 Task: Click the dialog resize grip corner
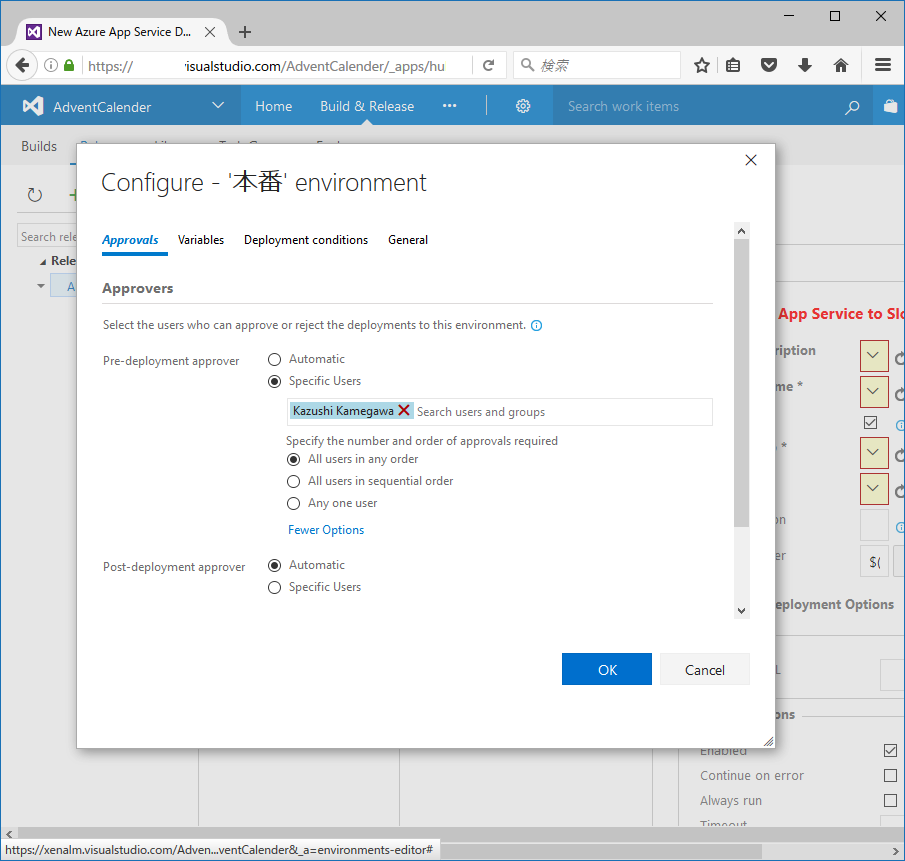point(768,741)
